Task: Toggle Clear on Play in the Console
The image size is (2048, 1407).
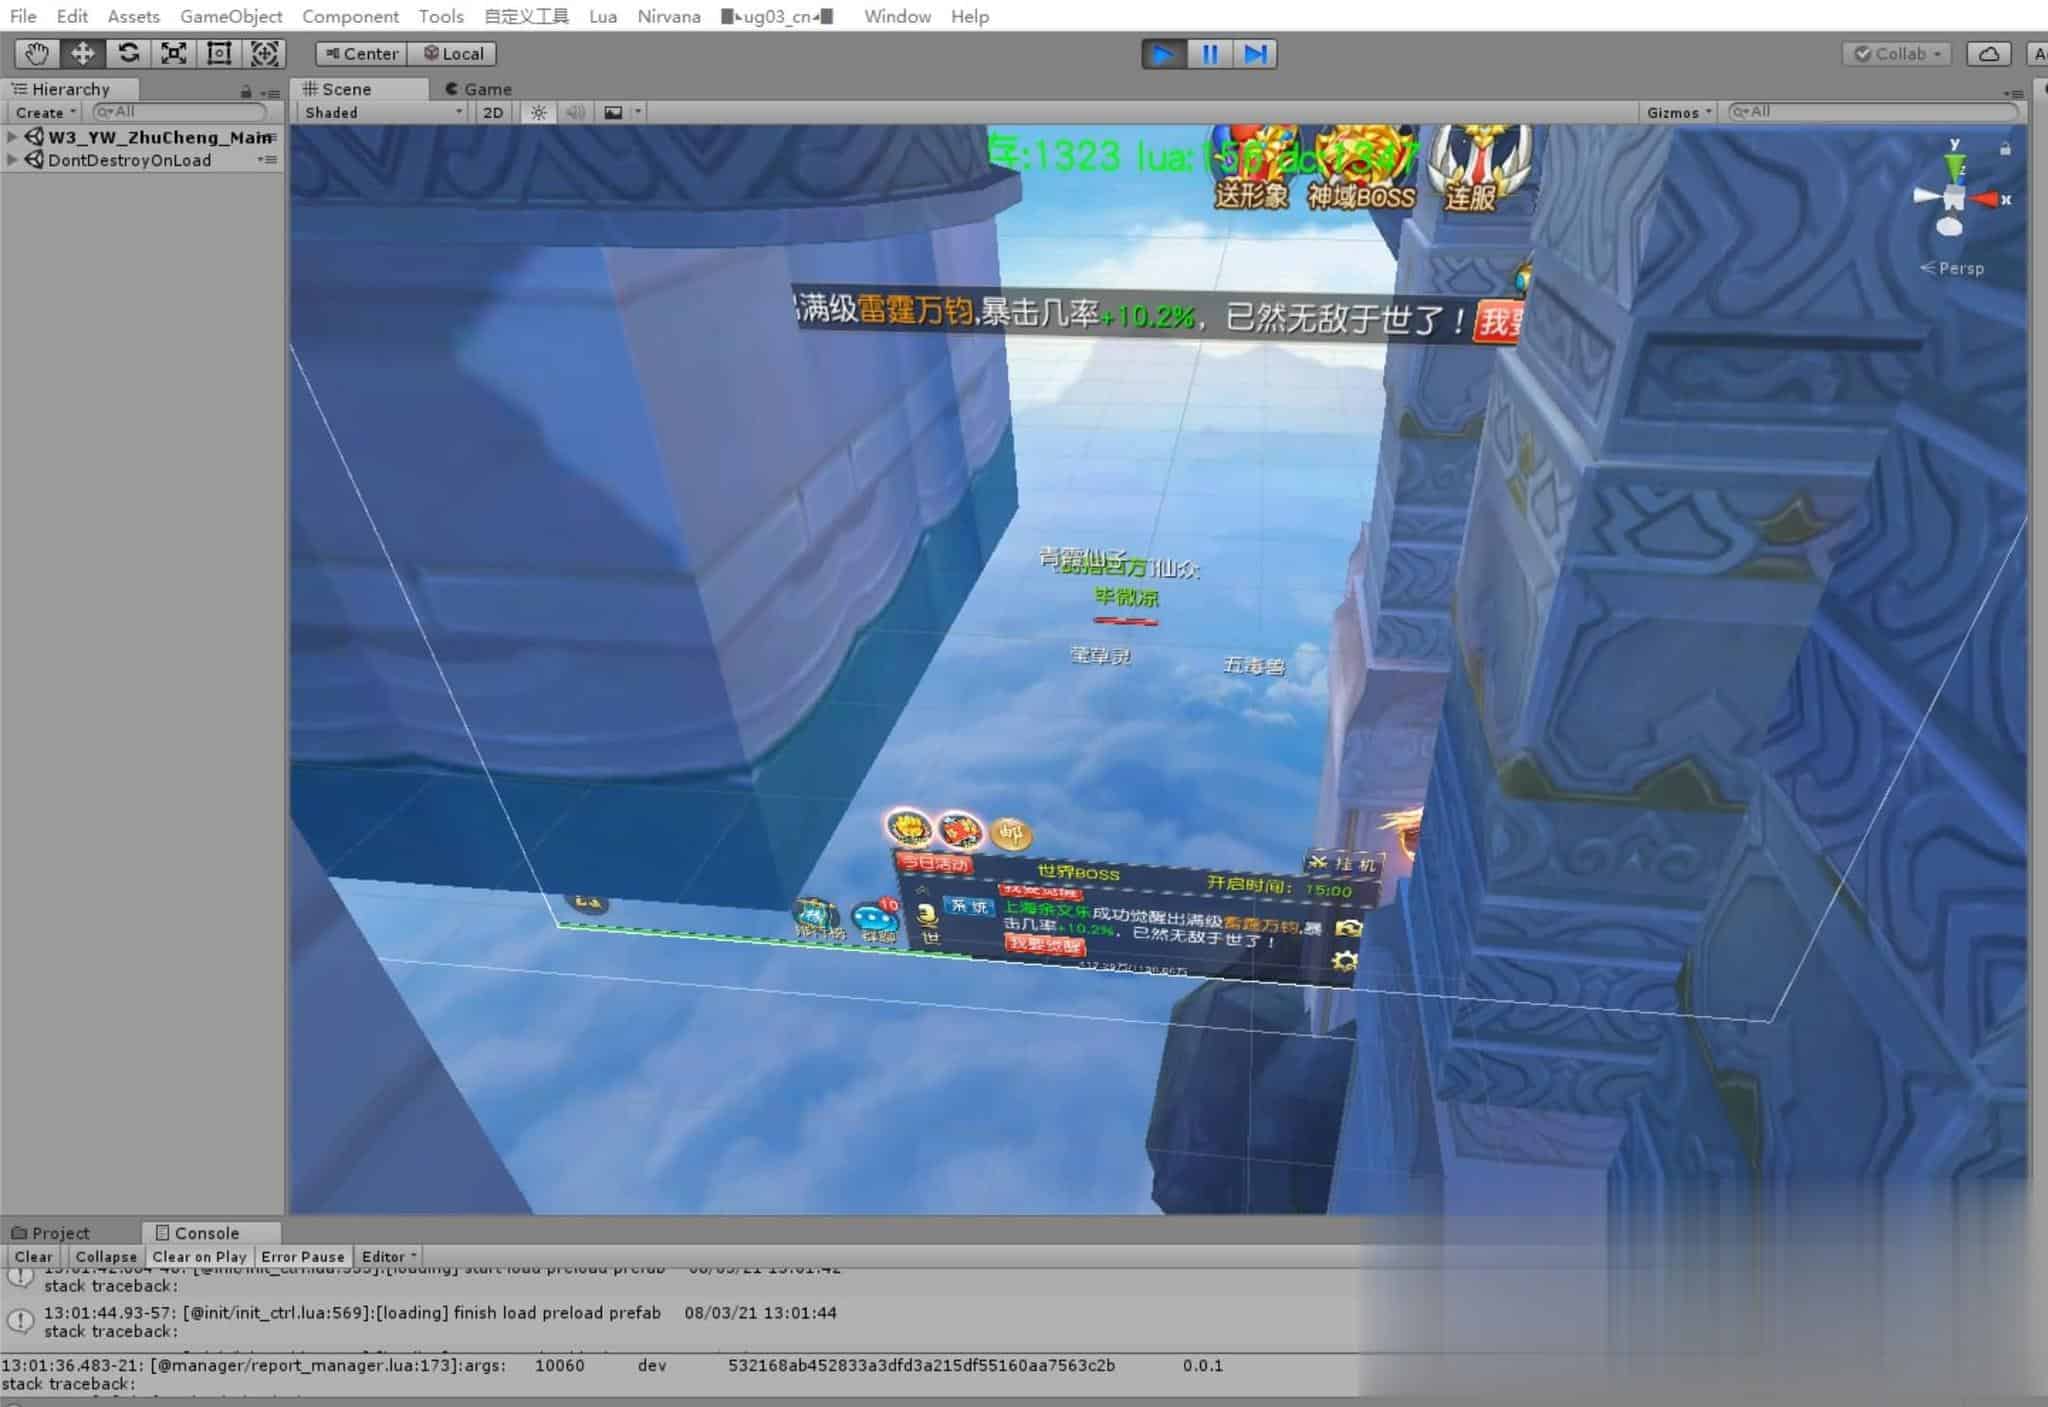Action: point(199,1256)
